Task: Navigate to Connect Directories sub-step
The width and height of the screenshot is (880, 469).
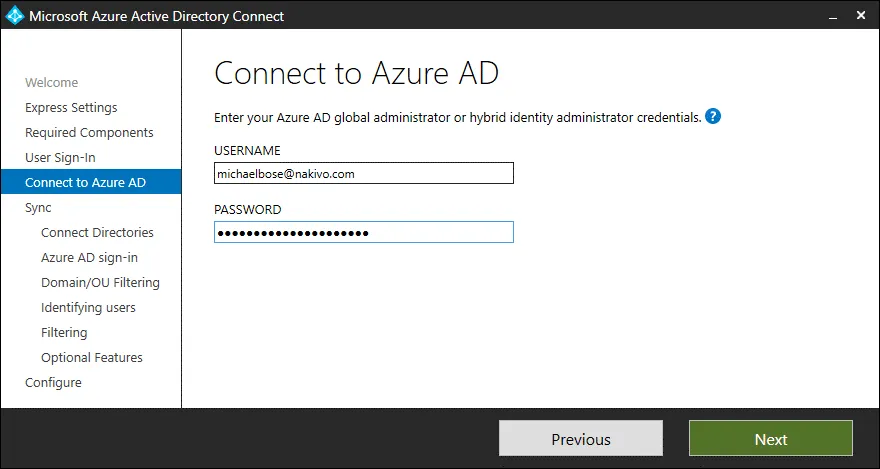Action: click(97, 233)
